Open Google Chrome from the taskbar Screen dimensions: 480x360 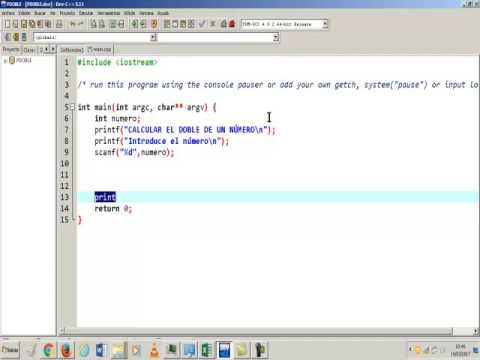[x=49, y=350]
